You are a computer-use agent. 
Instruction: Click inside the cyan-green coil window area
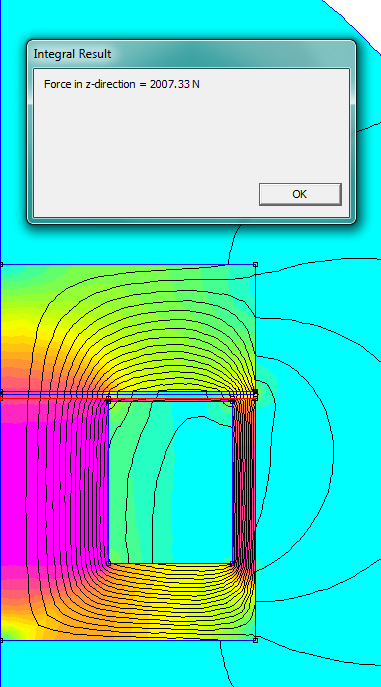[171, 482]
